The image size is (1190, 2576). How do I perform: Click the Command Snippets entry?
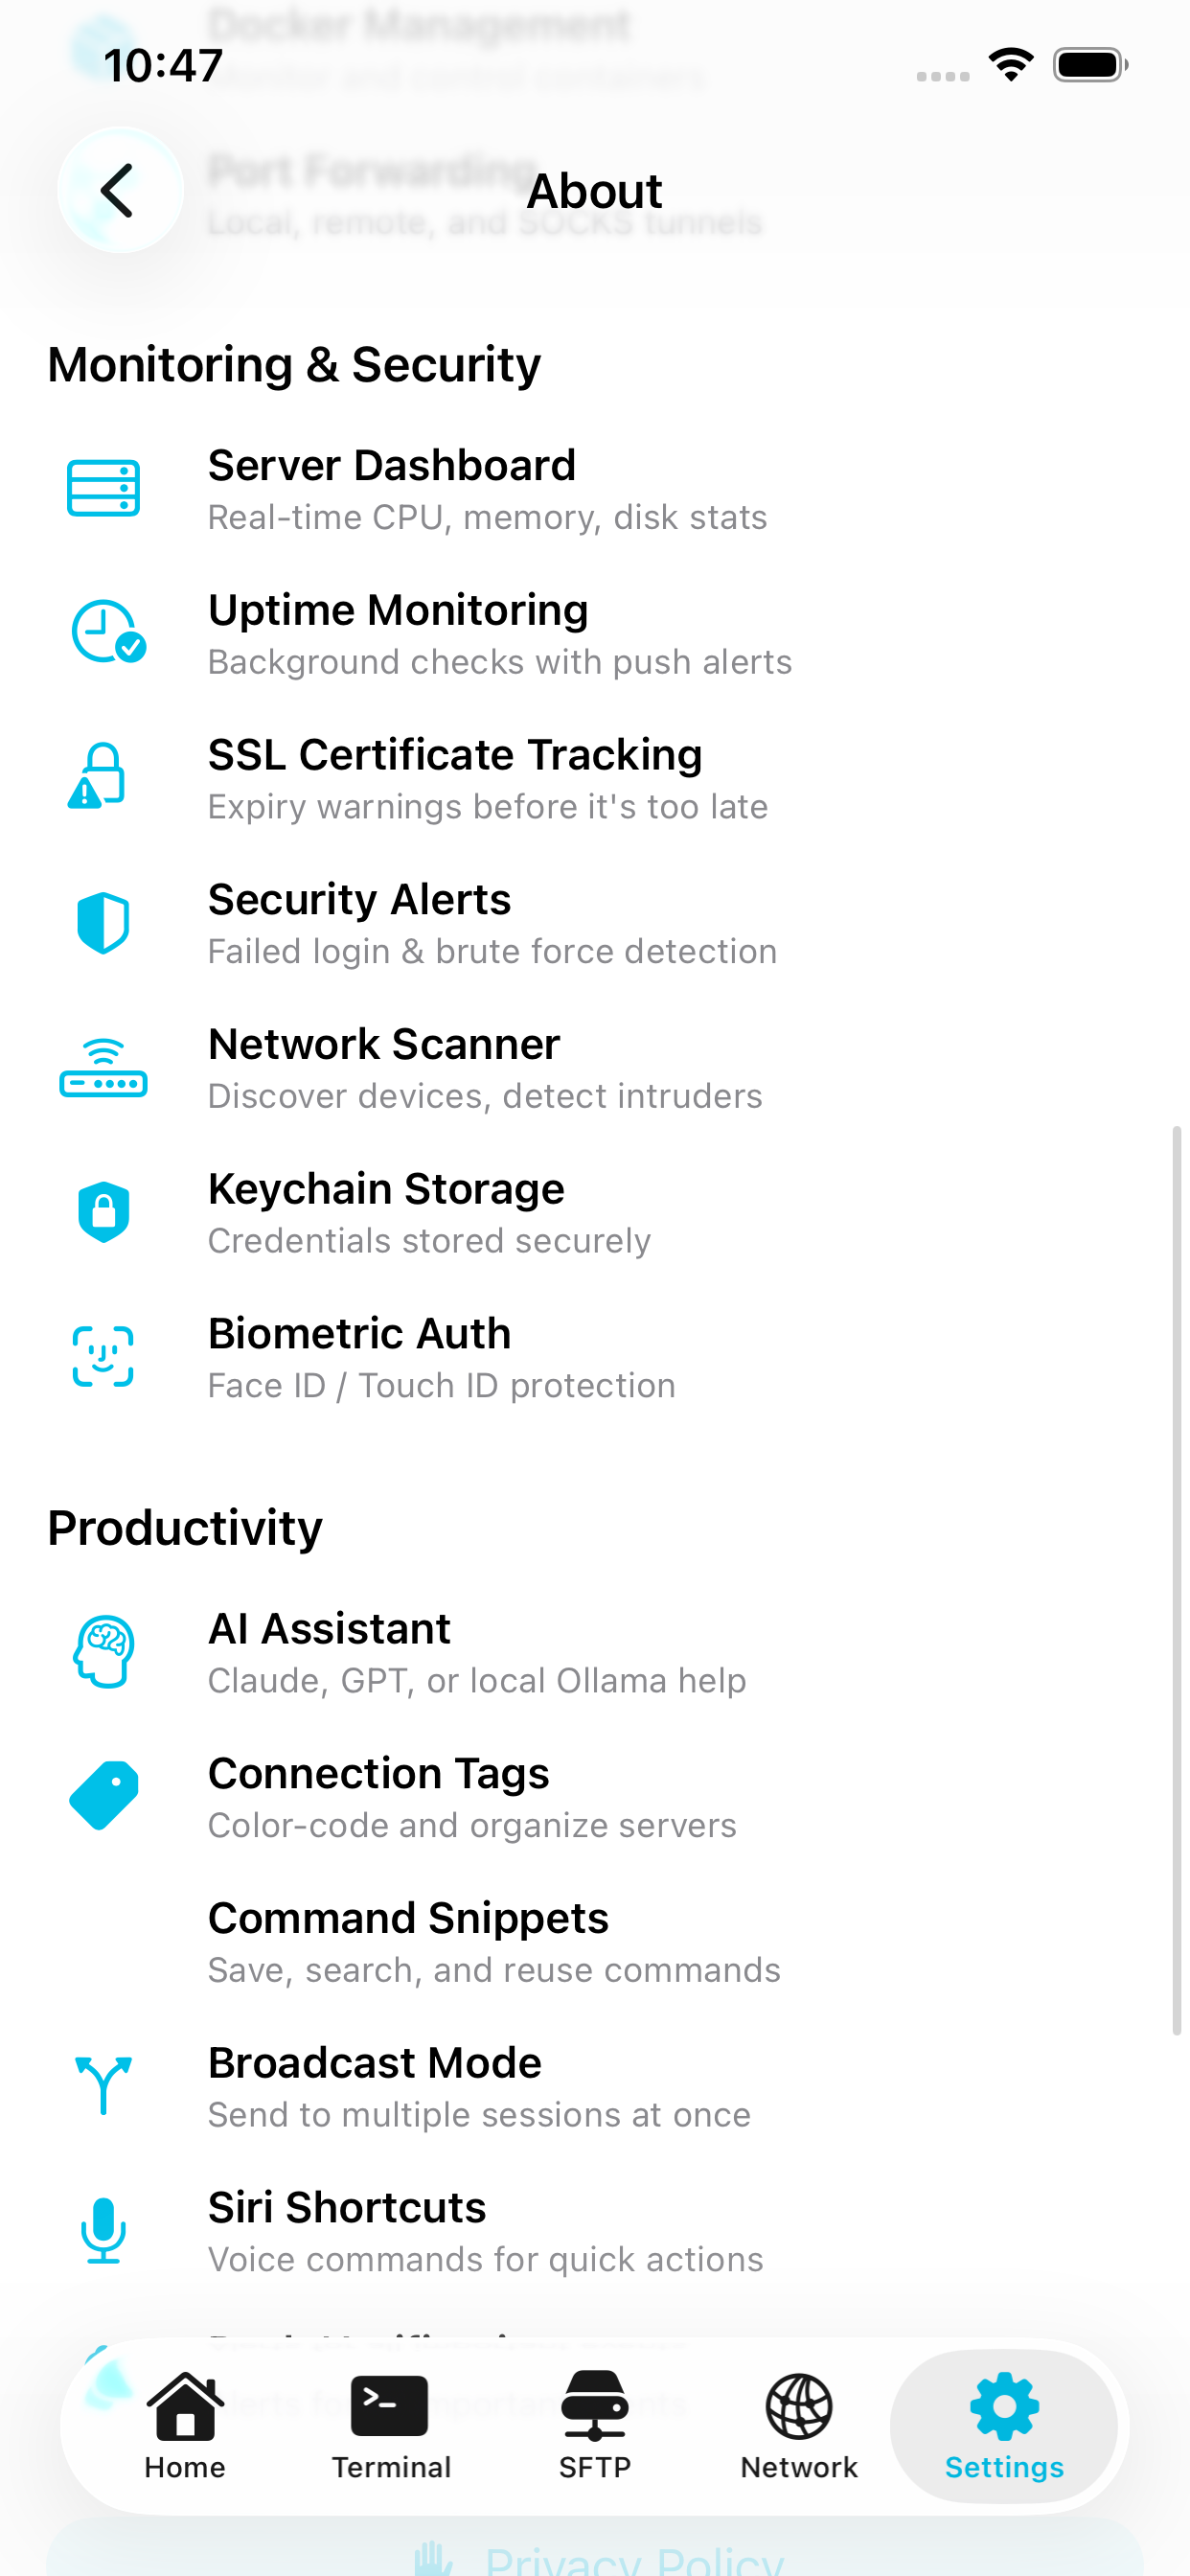(595, 1941)
